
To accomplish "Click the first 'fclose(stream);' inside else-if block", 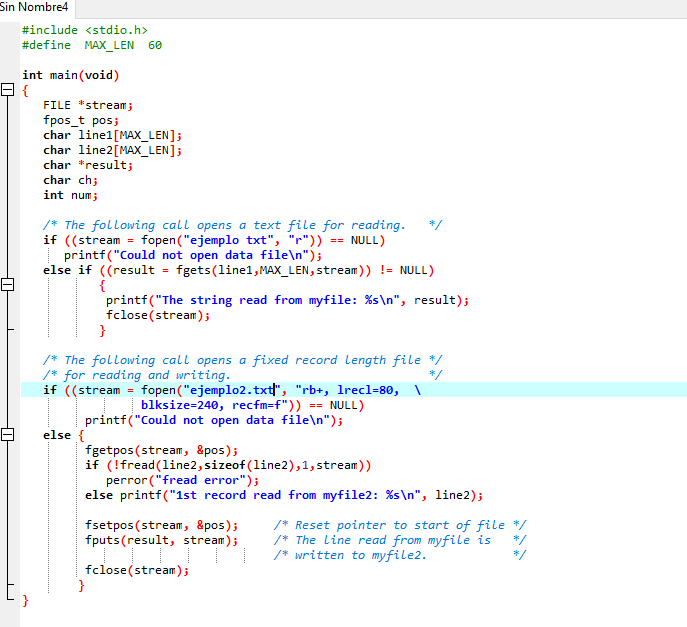I will click(x=158, y=315).
